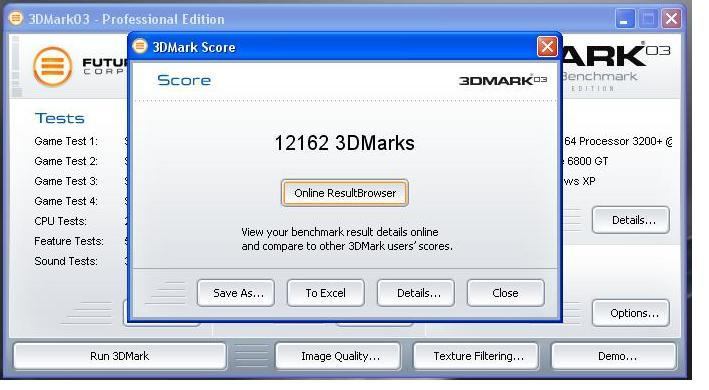This screenshot has width=709, height=390.
Task: Click the 'View your benchmark result details online' text
Action: [340, 232]
